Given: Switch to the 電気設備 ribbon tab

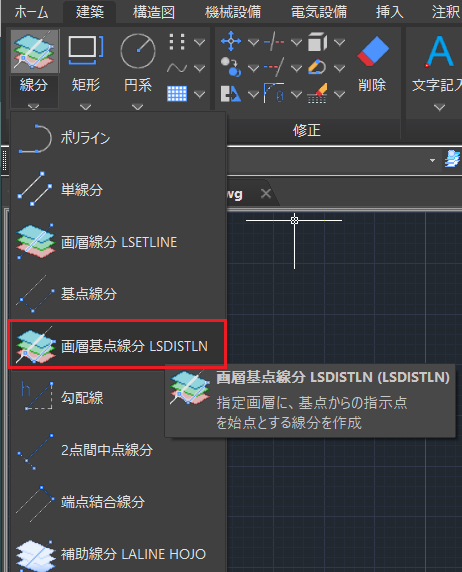Looking at the screenshot, I should click(319, 12).
